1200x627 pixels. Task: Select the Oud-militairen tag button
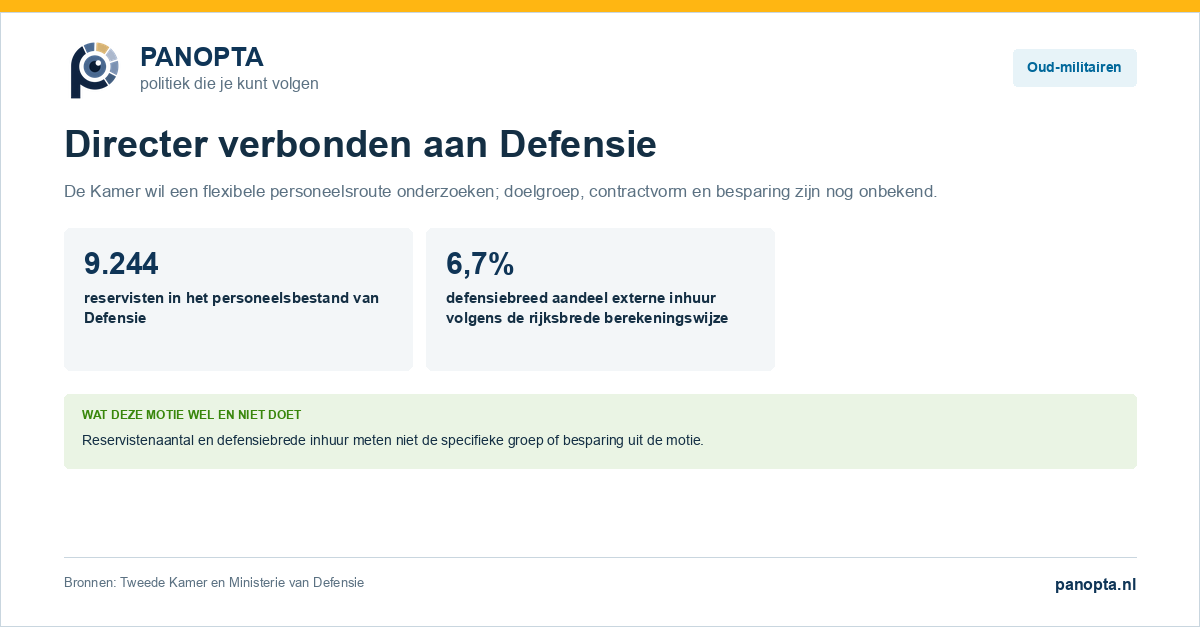tap(1074, 68)
